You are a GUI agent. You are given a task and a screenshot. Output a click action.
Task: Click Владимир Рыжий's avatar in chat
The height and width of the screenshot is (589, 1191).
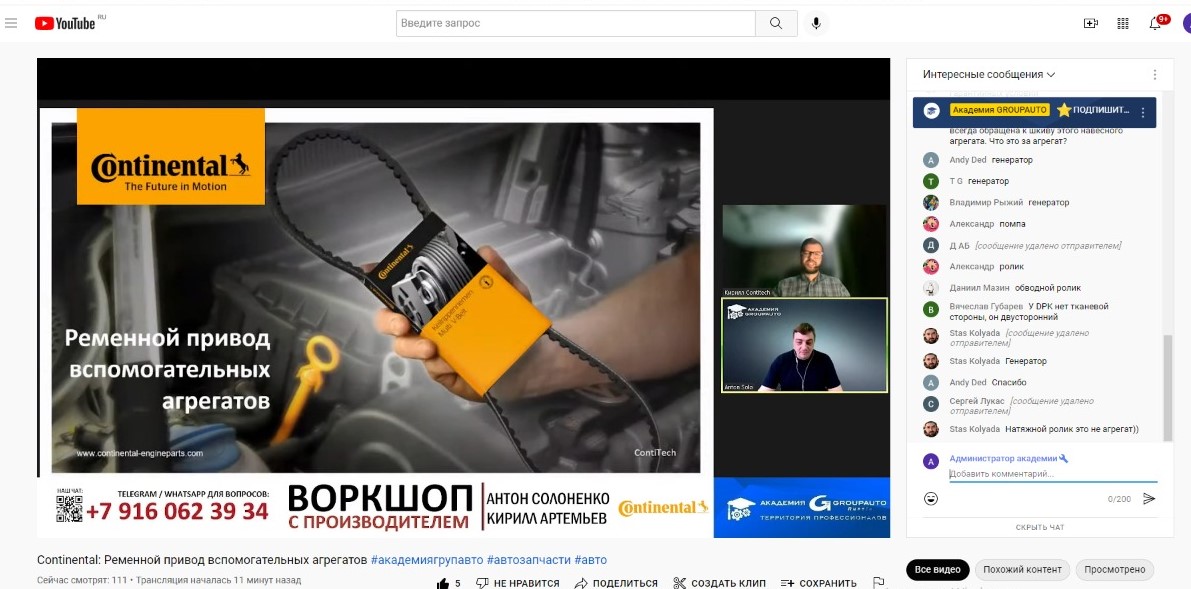931,203
